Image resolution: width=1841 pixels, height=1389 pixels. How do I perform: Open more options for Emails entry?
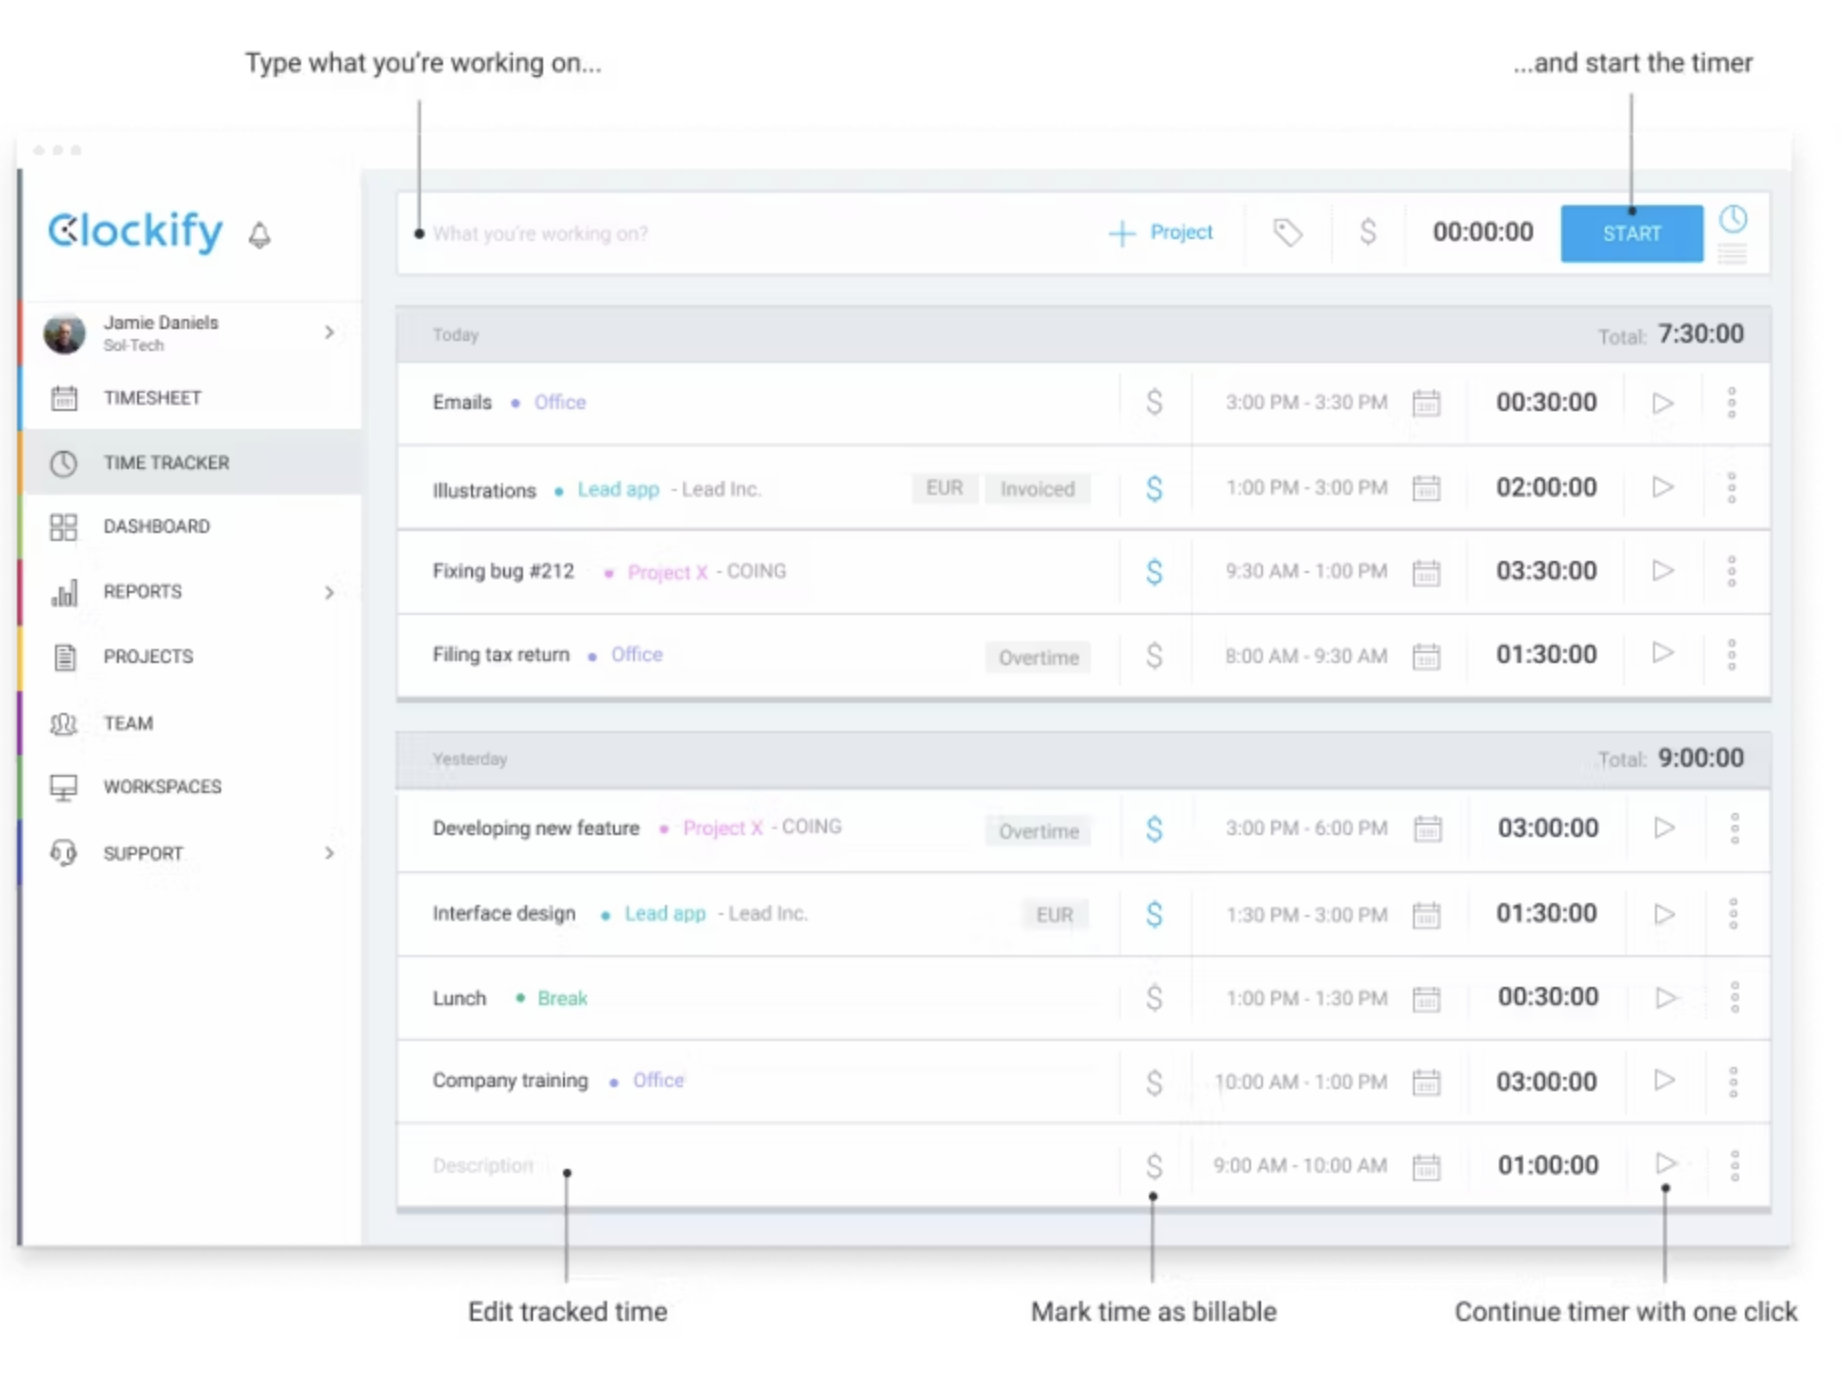click(1732, 403)
